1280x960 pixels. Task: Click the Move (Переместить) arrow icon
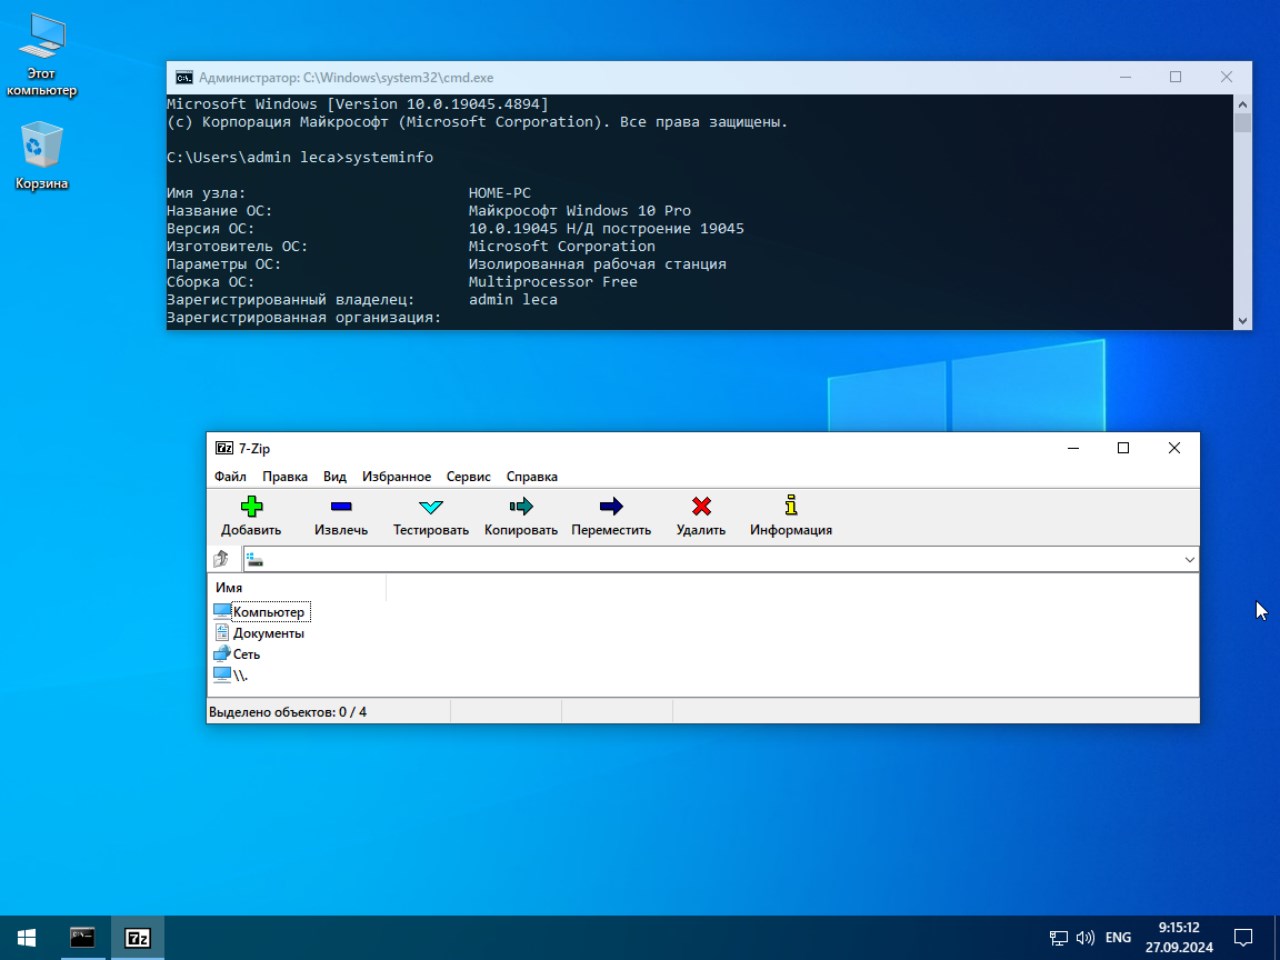611,507
